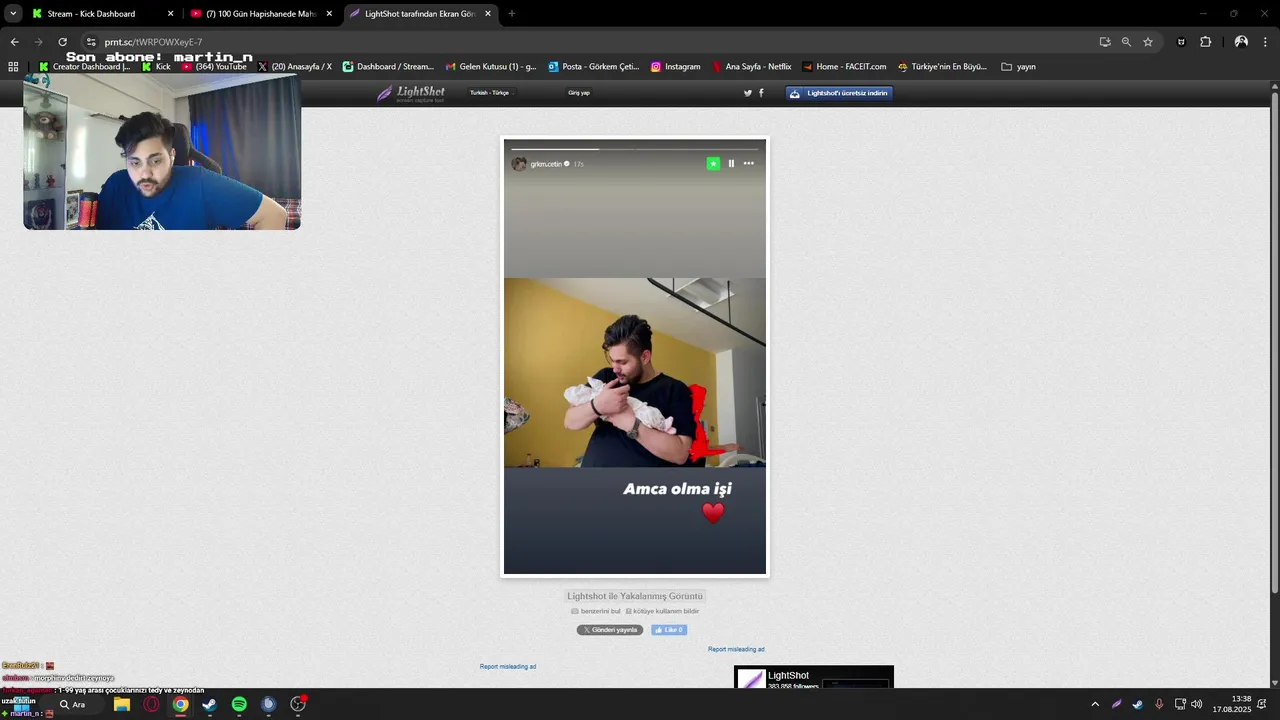Click the Steam system tray icon

tap(1138, 705)
